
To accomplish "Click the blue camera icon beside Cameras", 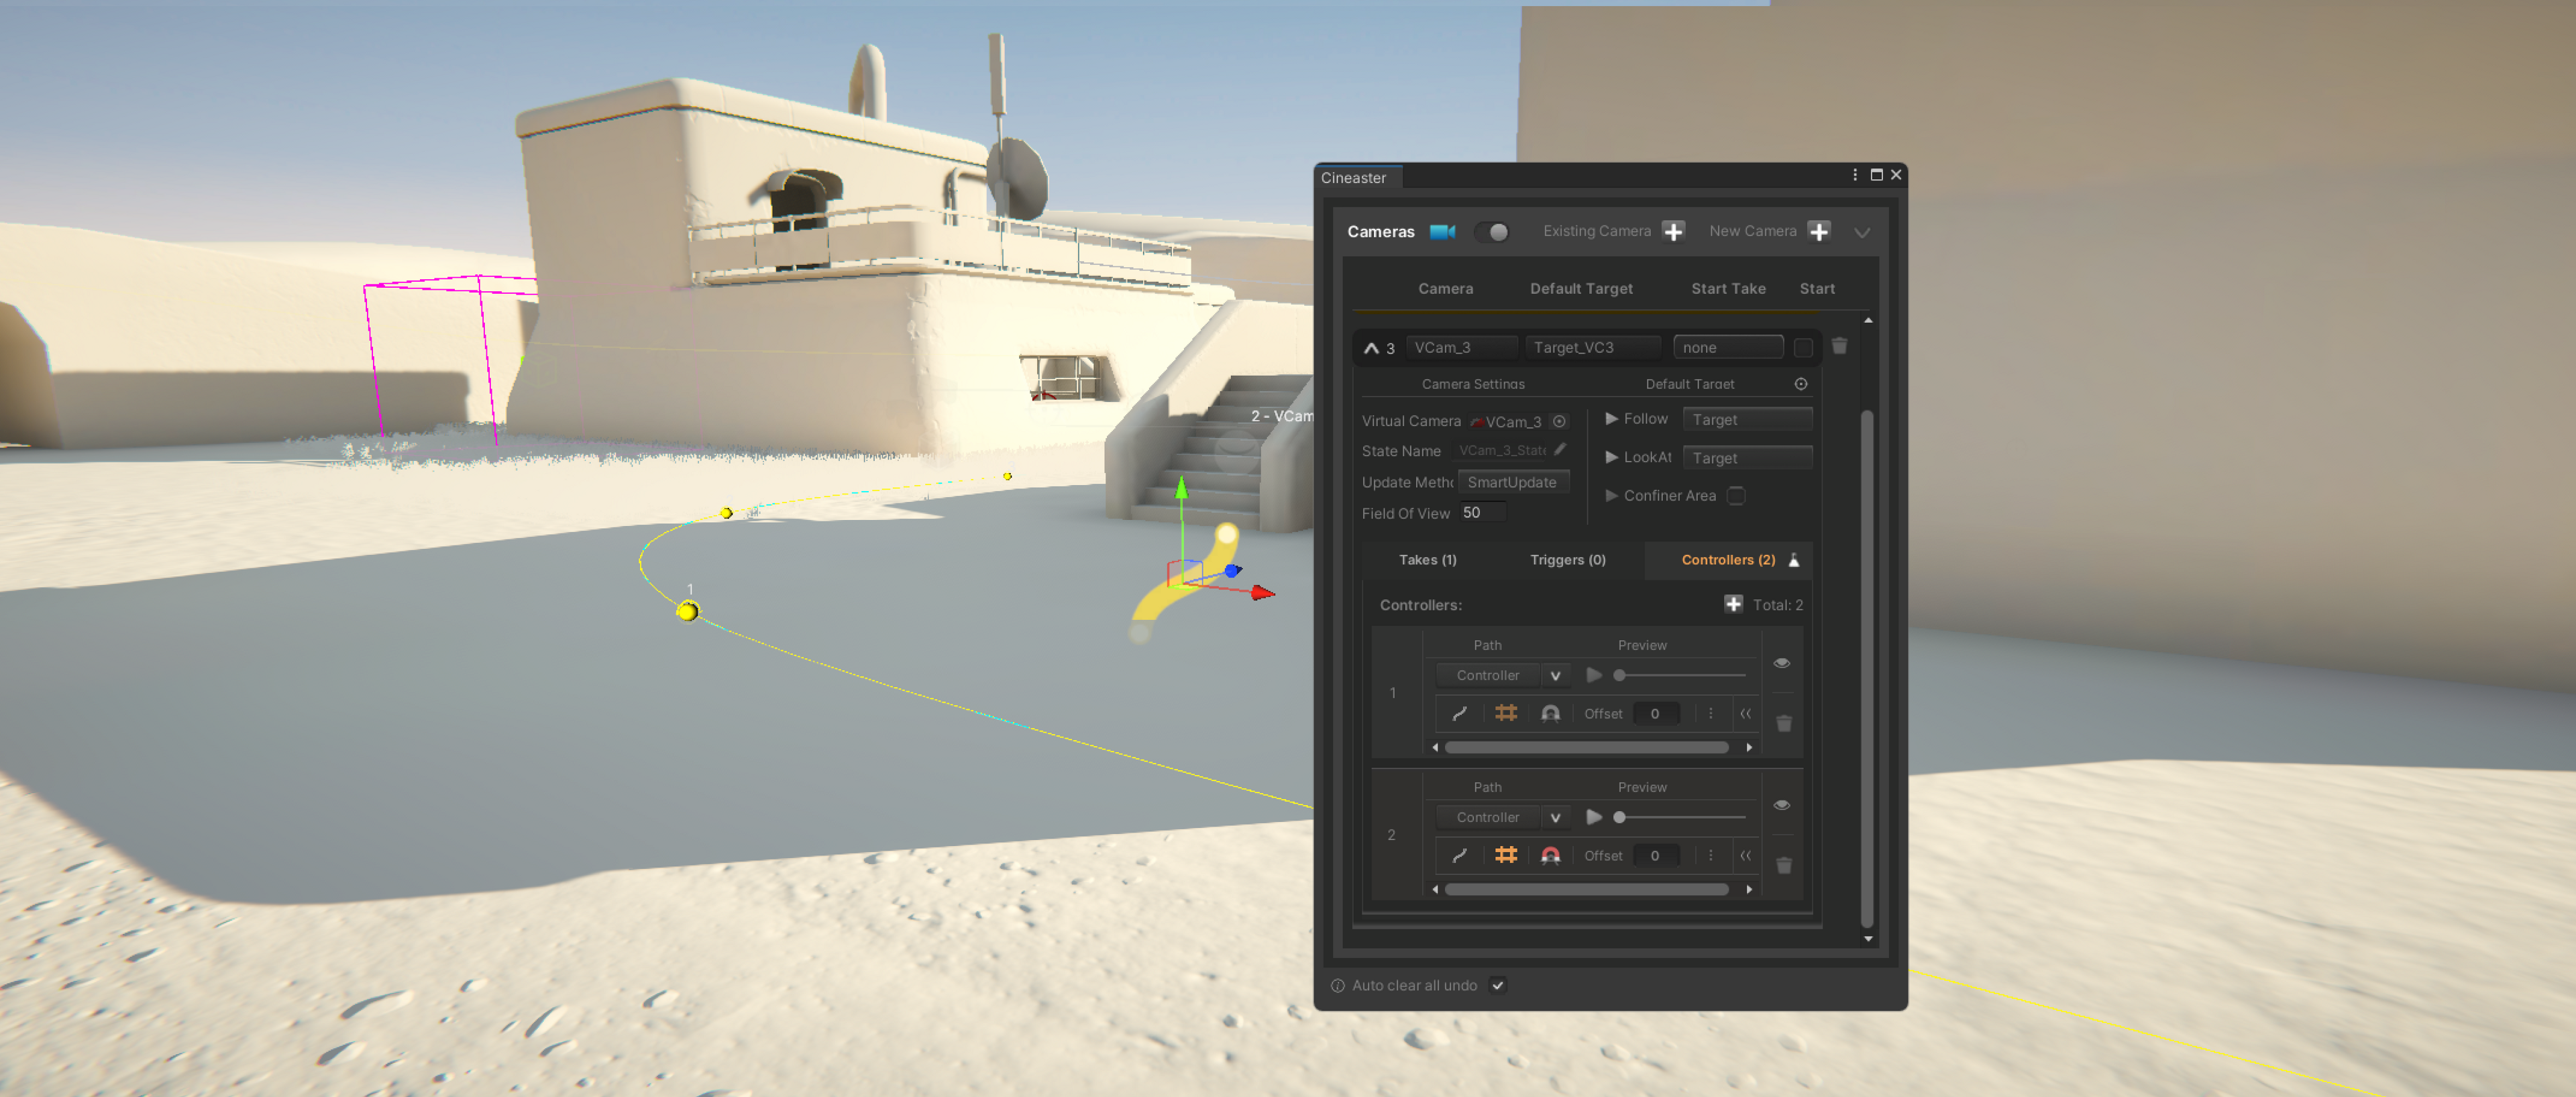I will (x=1442, y=231).
